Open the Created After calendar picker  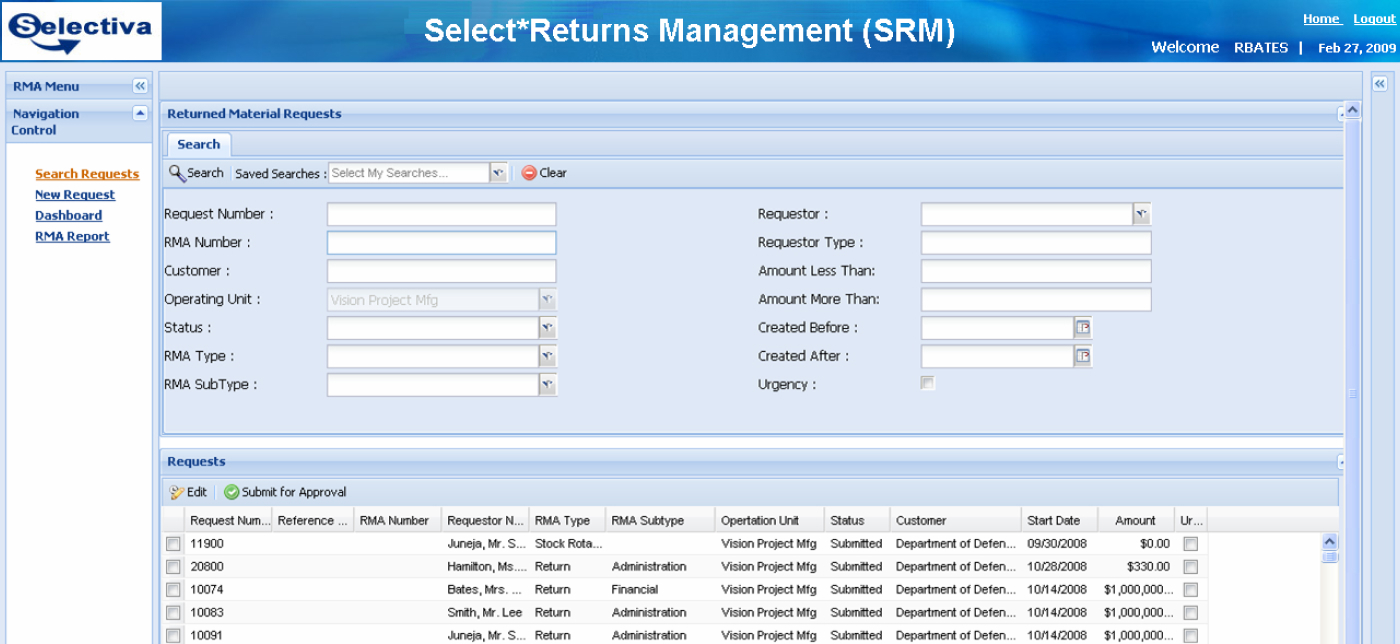click(x=1083, y=356)
